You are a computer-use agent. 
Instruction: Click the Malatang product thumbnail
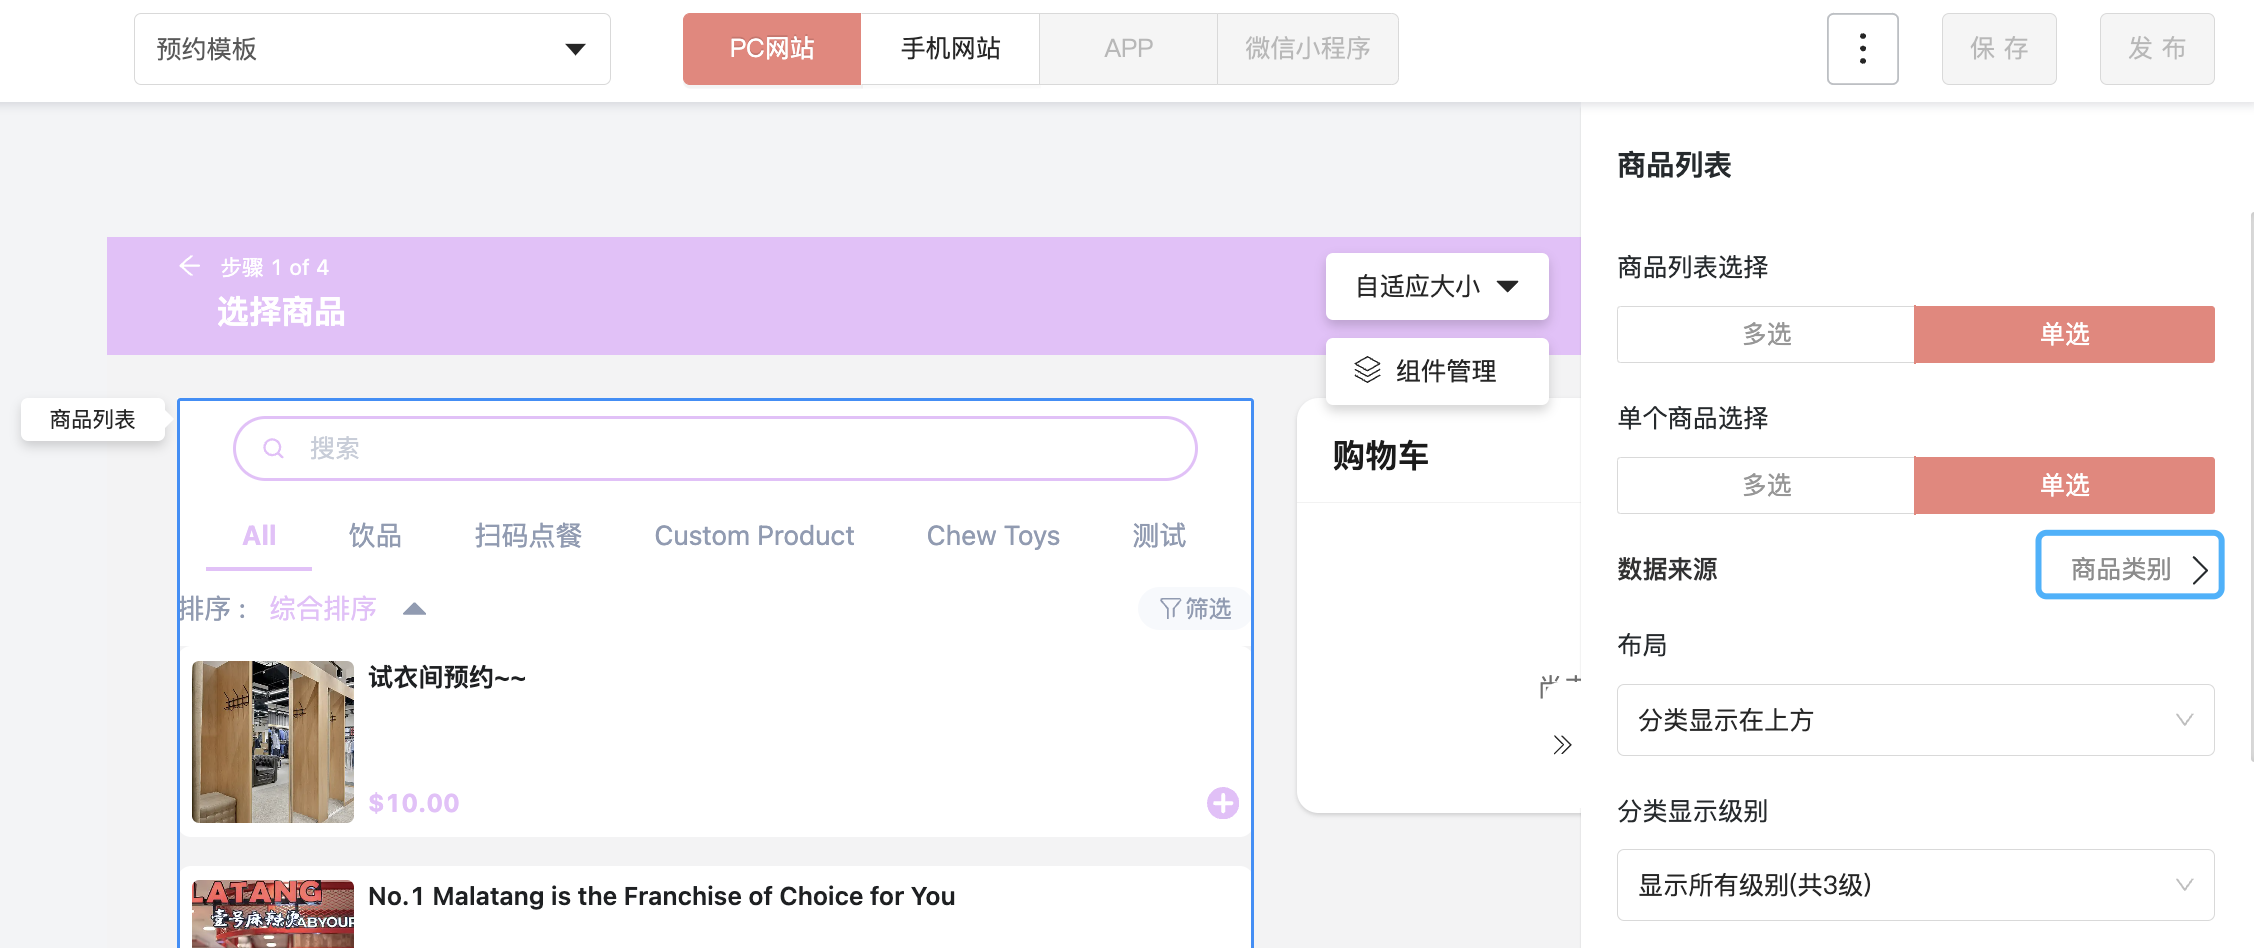click(x=273, y=913)
